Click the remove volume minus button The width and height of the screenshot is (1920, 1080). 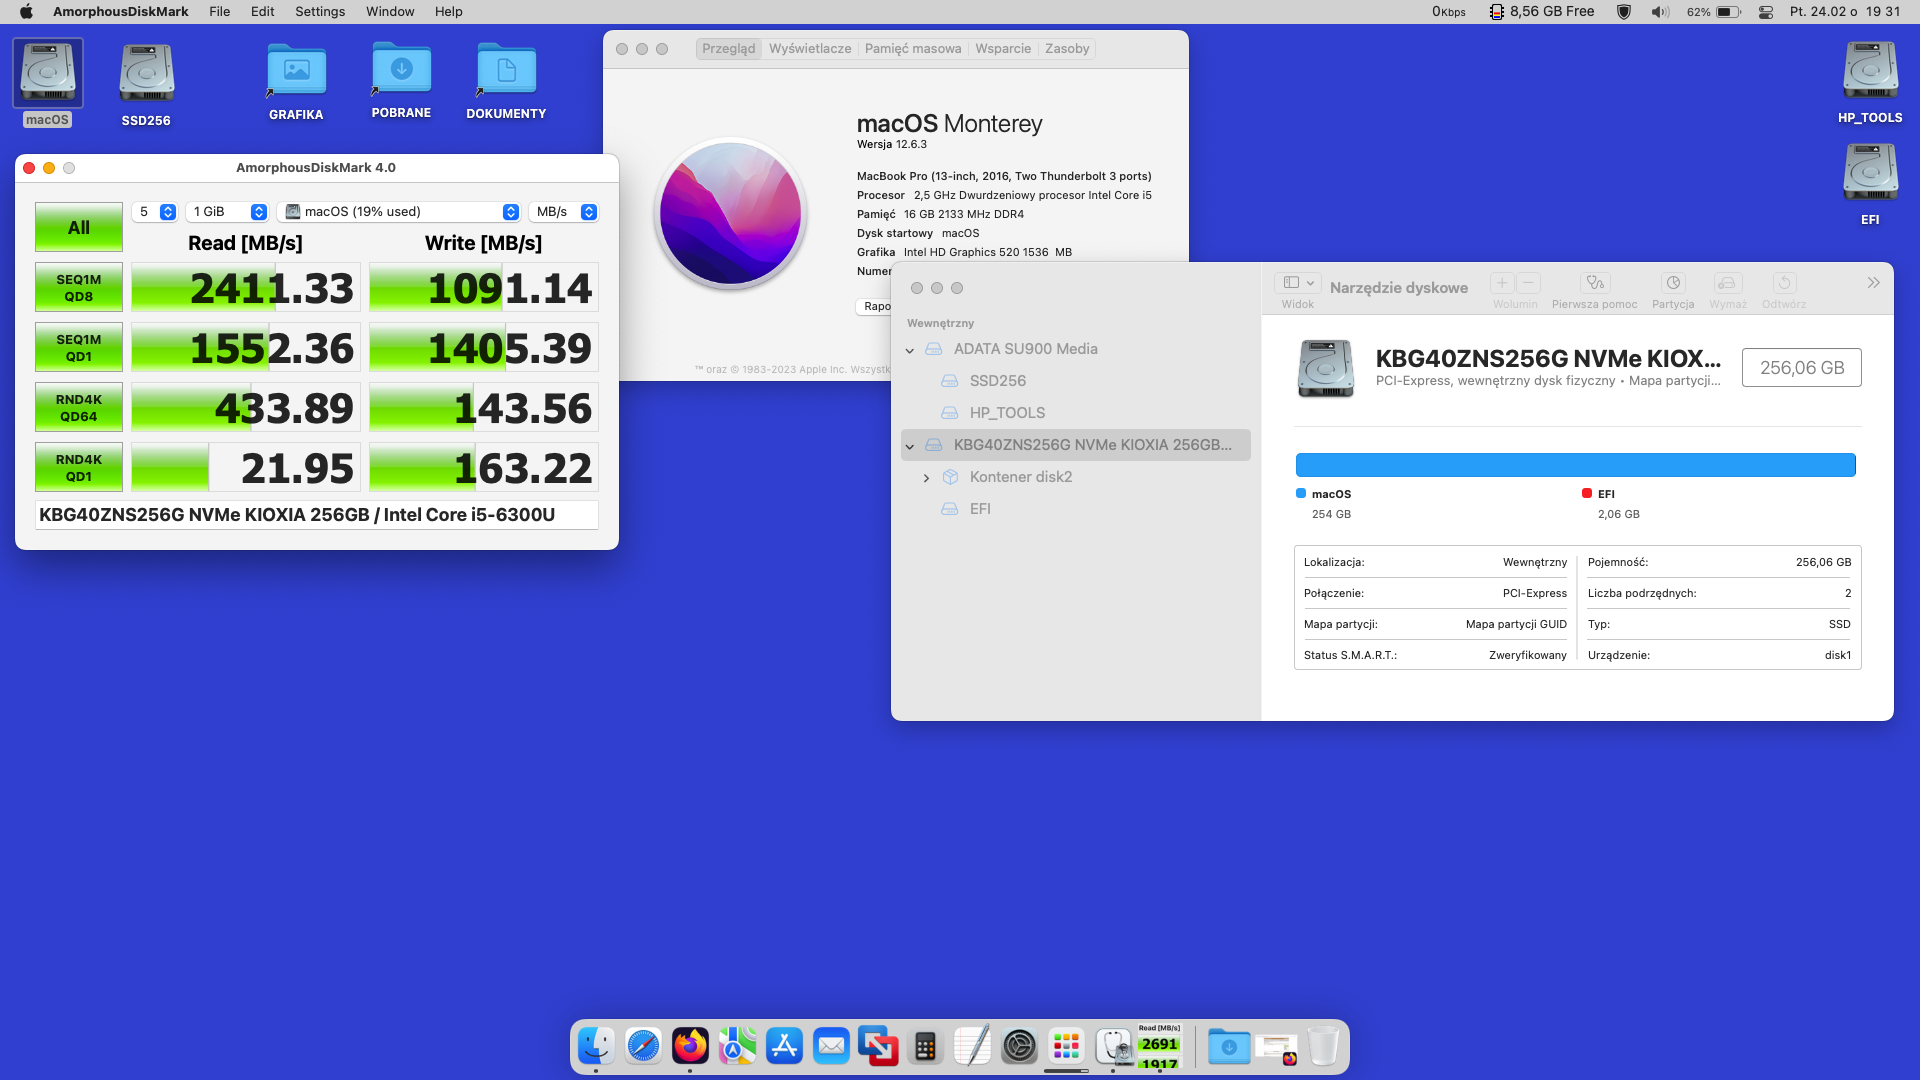click(1528, 283)
